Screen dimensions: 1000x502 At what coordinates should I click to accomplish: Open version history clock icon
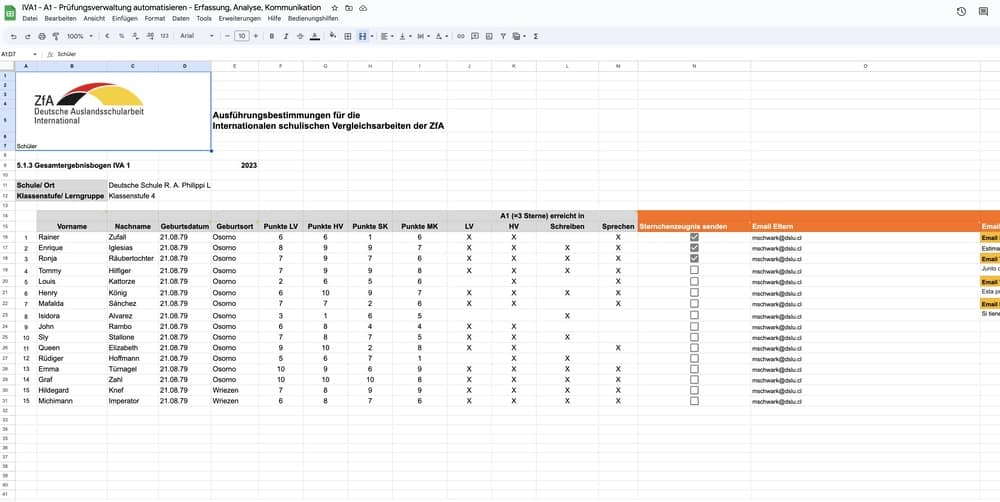(961, 11)
